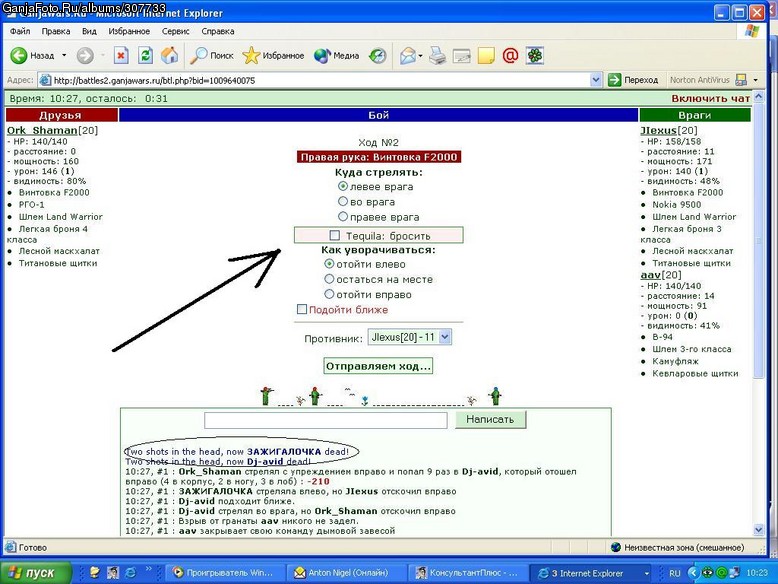Click the Переход go button
The width and height of the screenshot is (778, 584).
[x=633, y=80]
